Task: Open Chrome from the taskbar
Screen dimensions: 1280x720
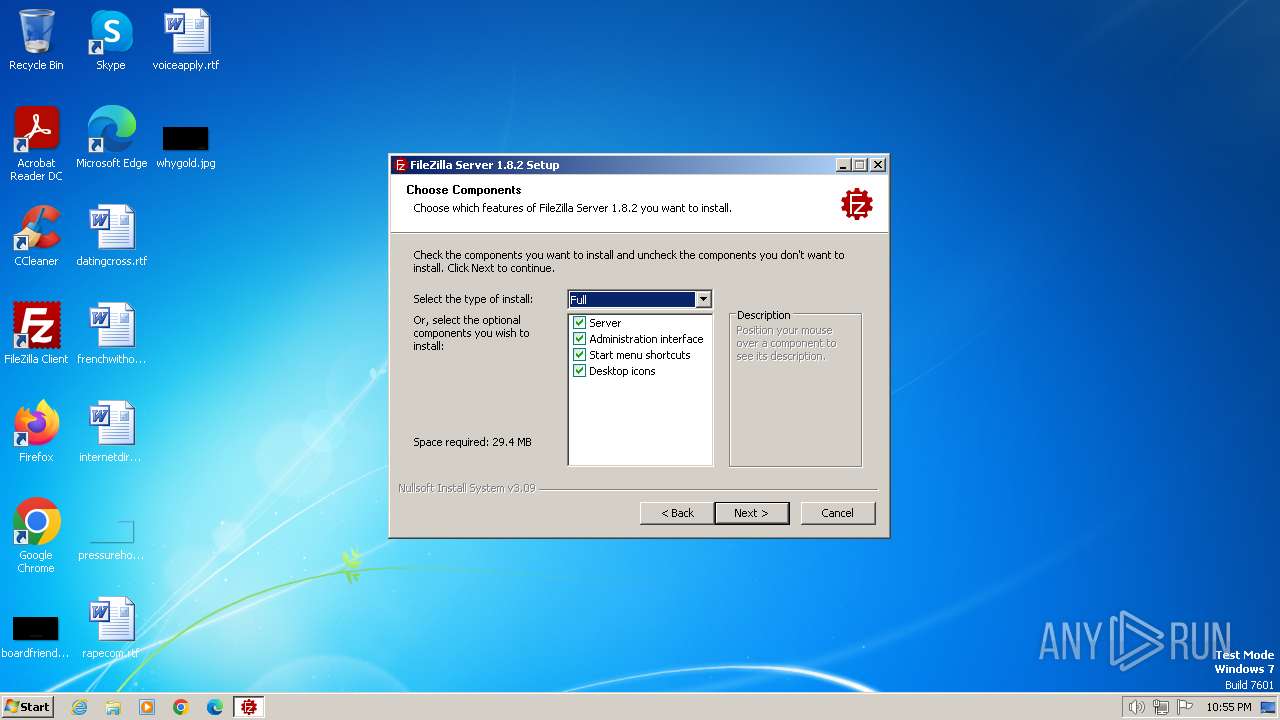Action: click(x=181, y=707)
